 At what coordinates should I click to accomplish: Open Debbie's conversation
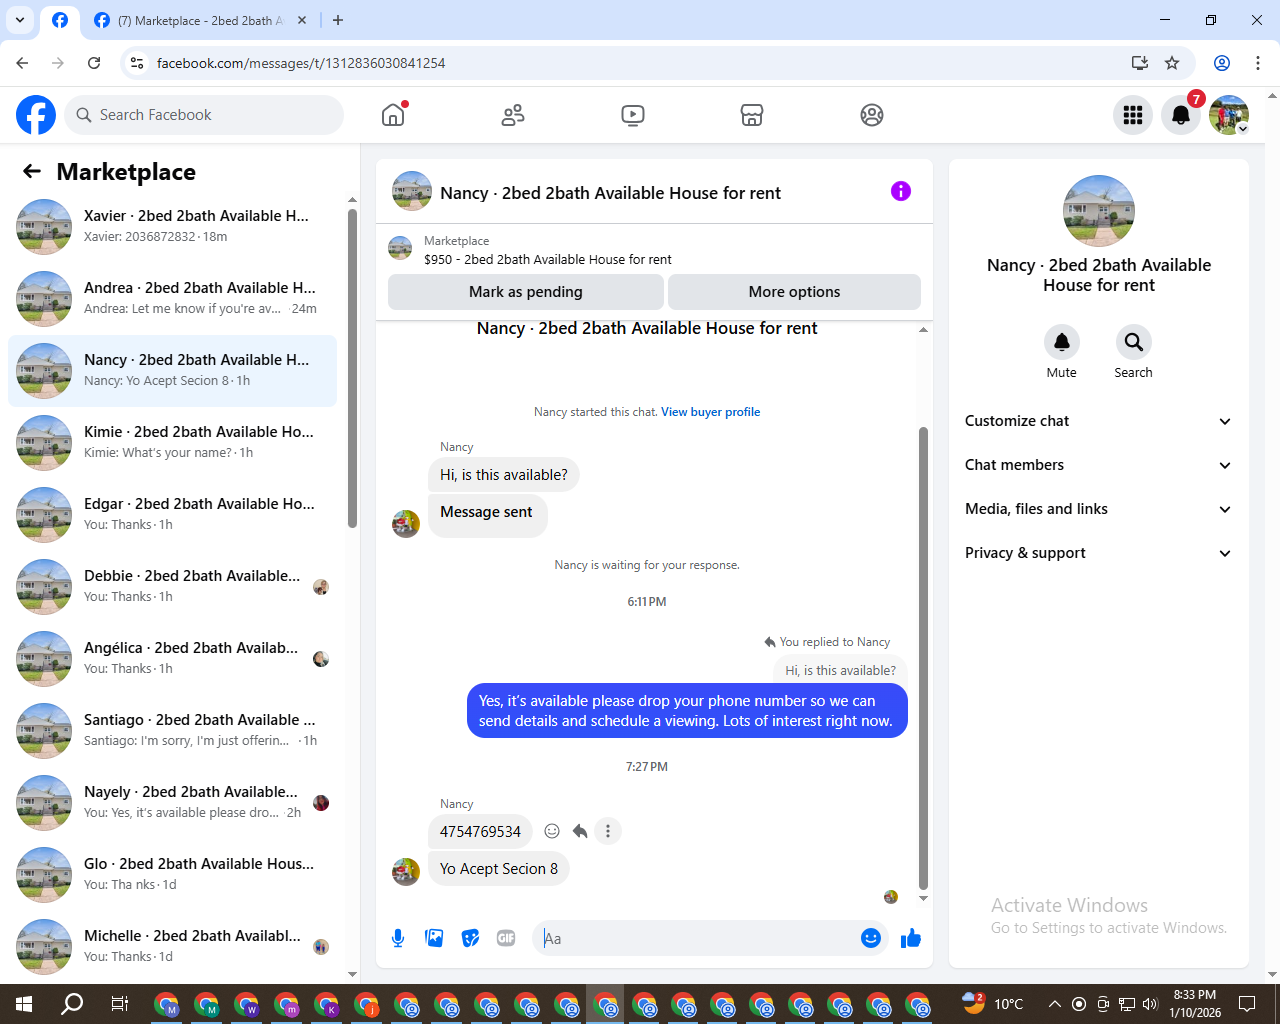172,587
